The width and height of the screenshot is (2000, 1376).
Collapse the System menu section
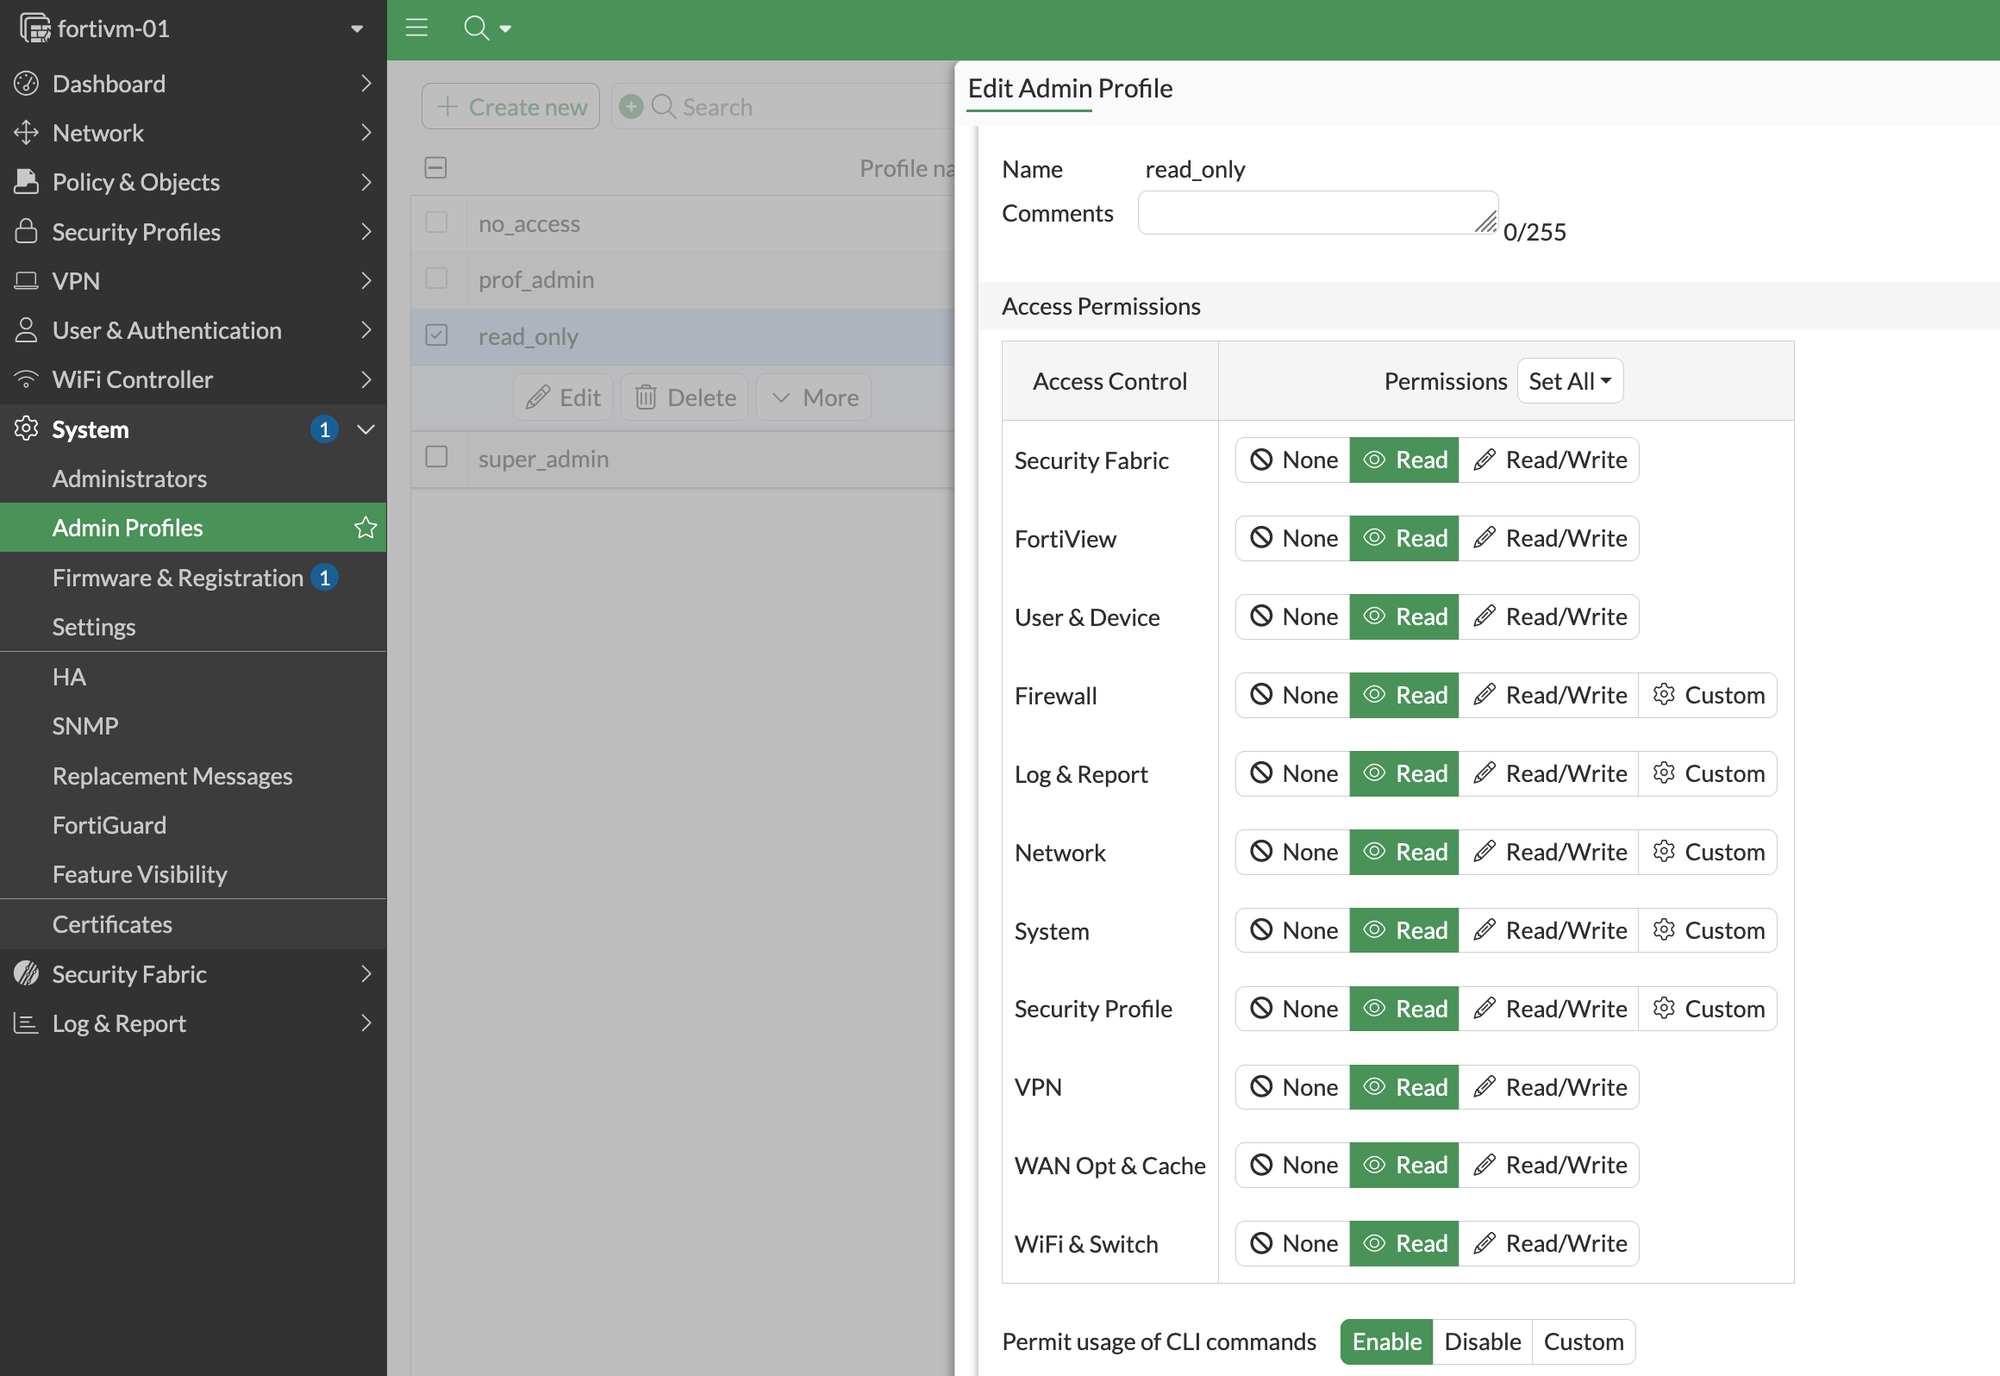pos(366,430)
